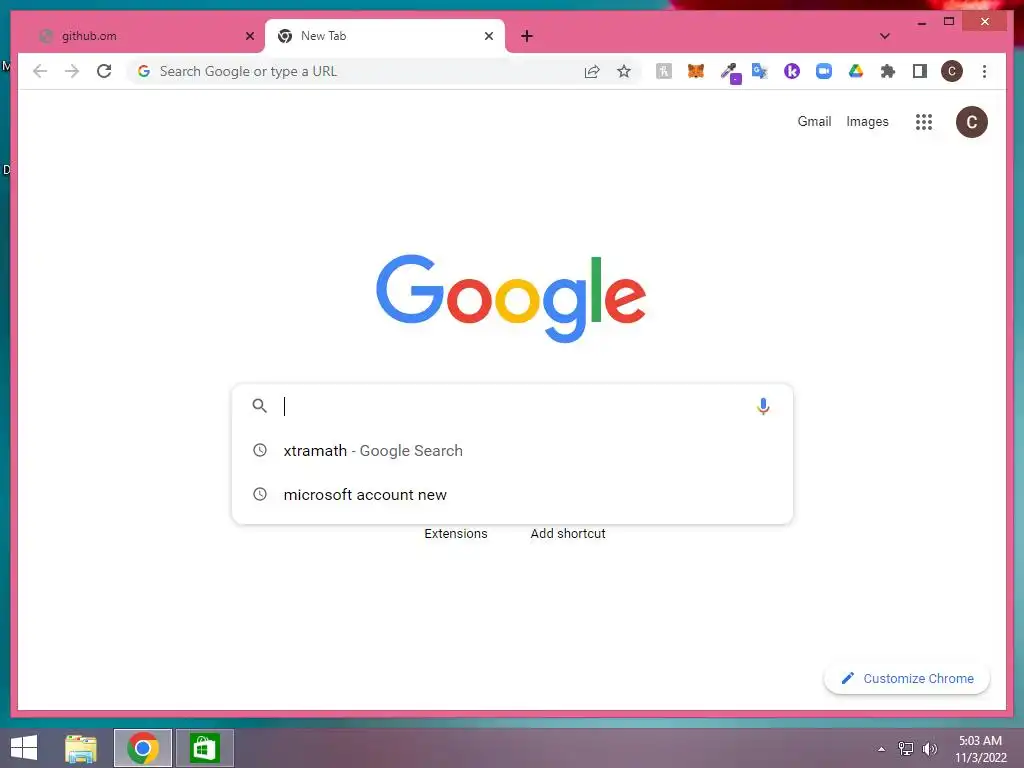Open the gray extension icon beside the star

point(664,71)
